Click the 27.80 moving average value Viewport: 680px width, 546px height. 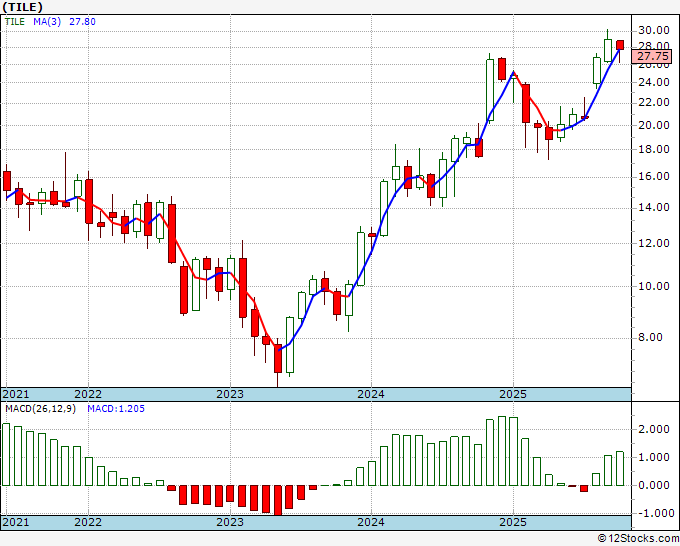pyautogui.click(x=82, y=22)
